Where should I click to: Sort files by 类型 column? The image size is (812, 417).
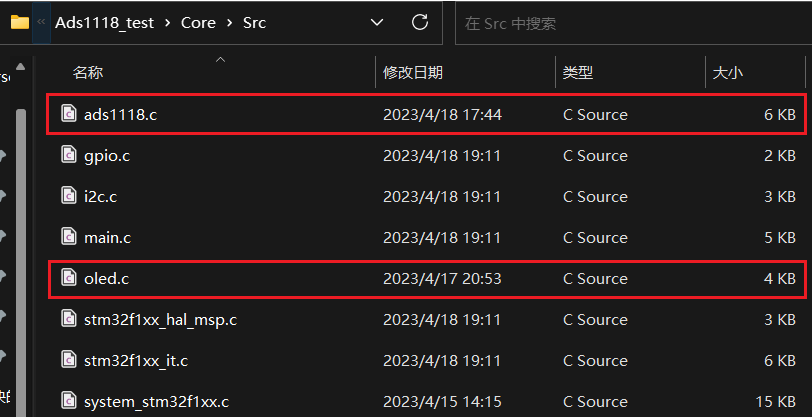point(577,73)
